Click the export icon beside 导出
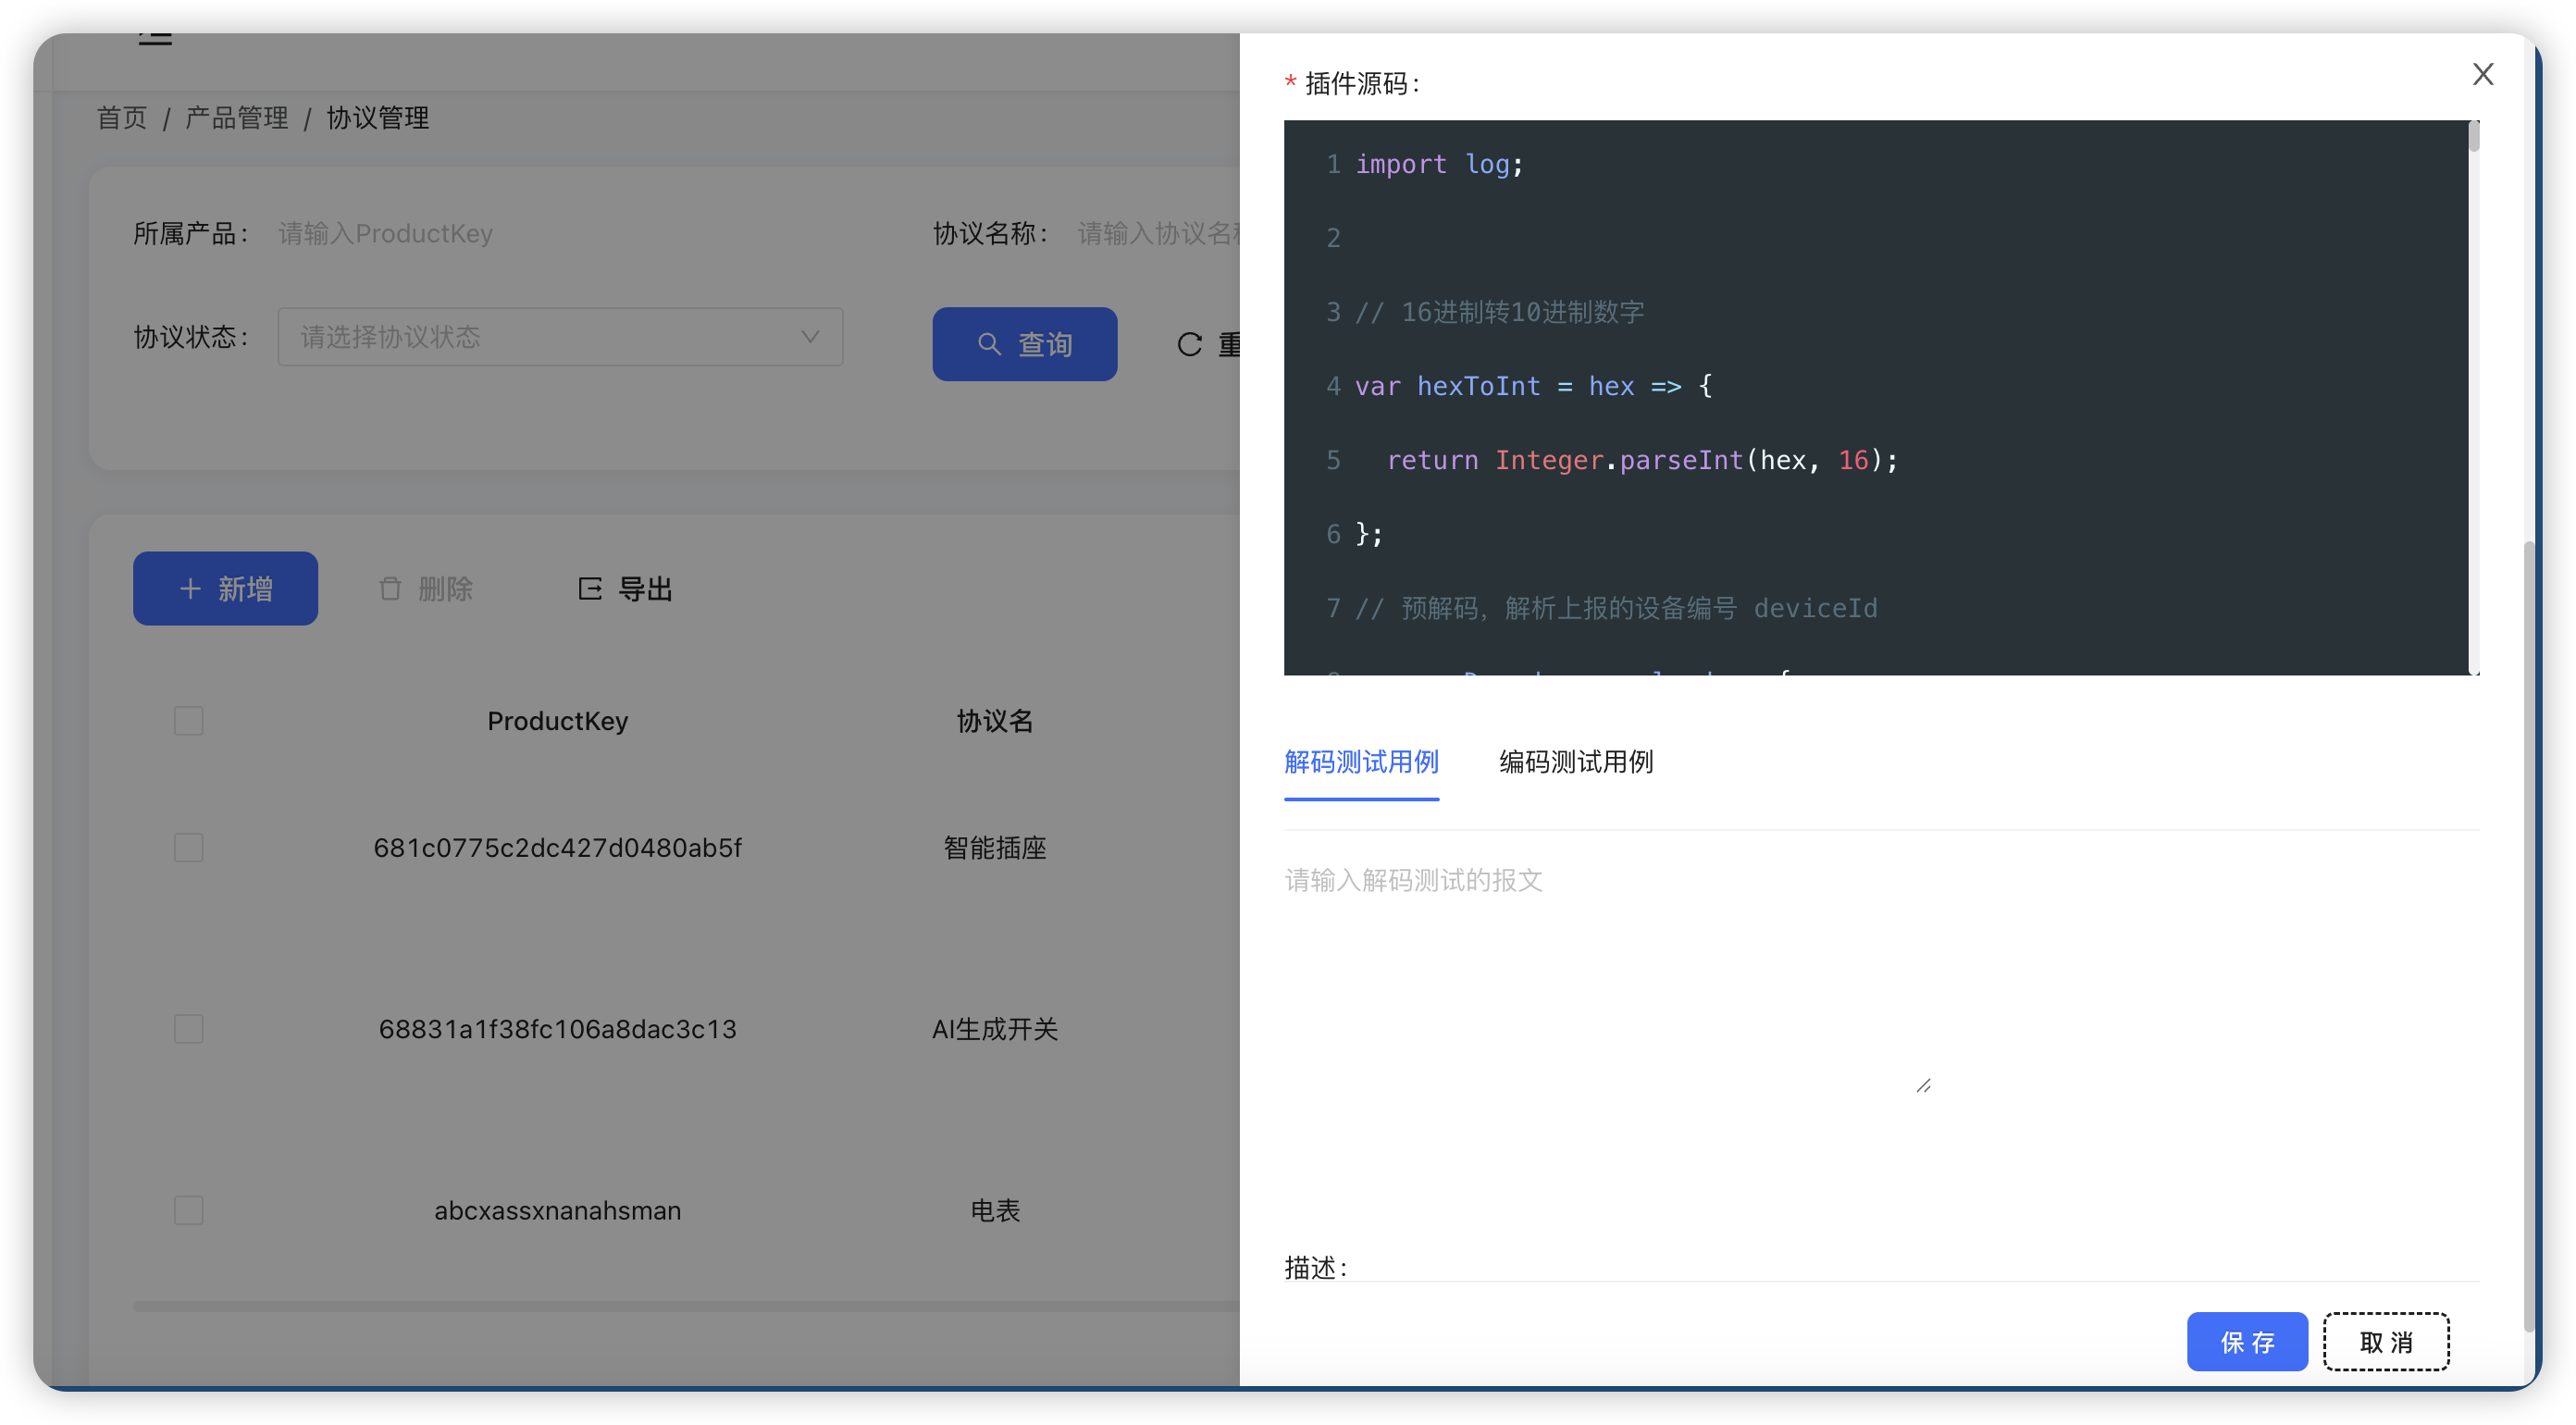2576x1425 pixels. 590,588
